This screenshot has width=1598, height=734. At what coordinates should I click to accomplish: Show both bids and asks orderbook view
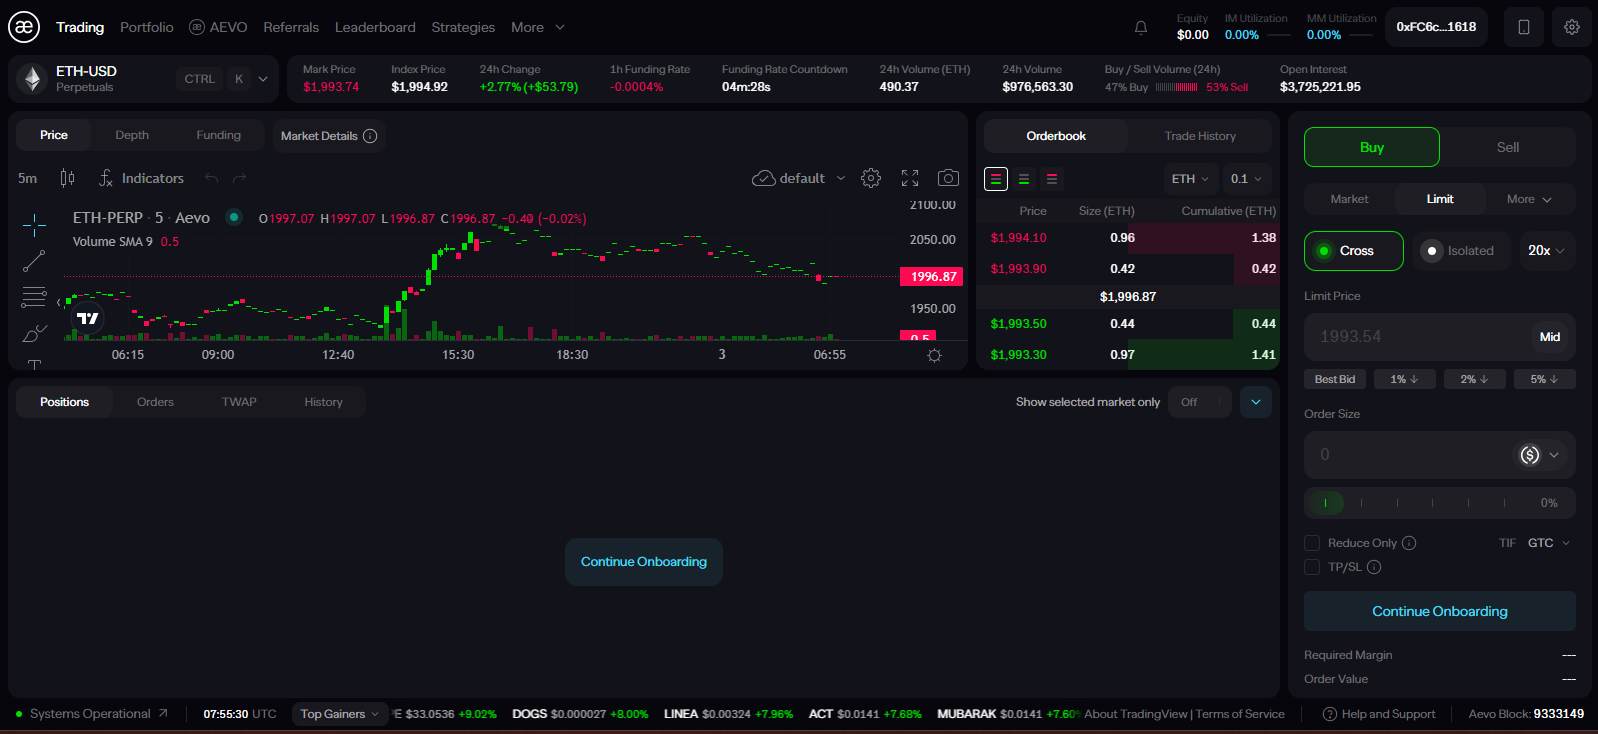click(996, 179)
